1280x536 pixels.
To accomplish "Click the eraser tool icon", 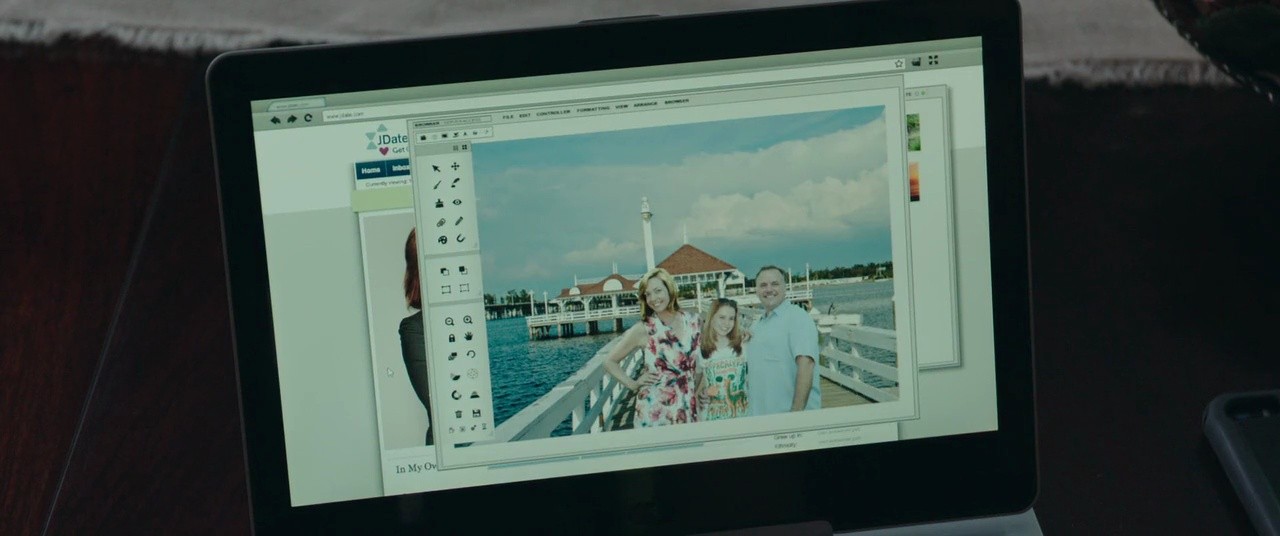I will (453, 356).
